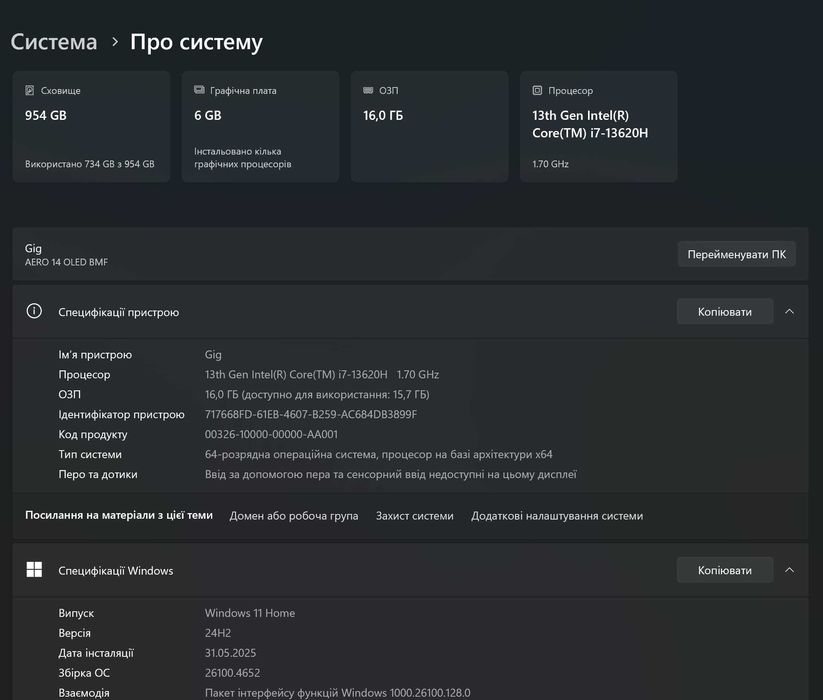
Task: Collapse Специфікації Windows section chevron
Action: [789, 570]
